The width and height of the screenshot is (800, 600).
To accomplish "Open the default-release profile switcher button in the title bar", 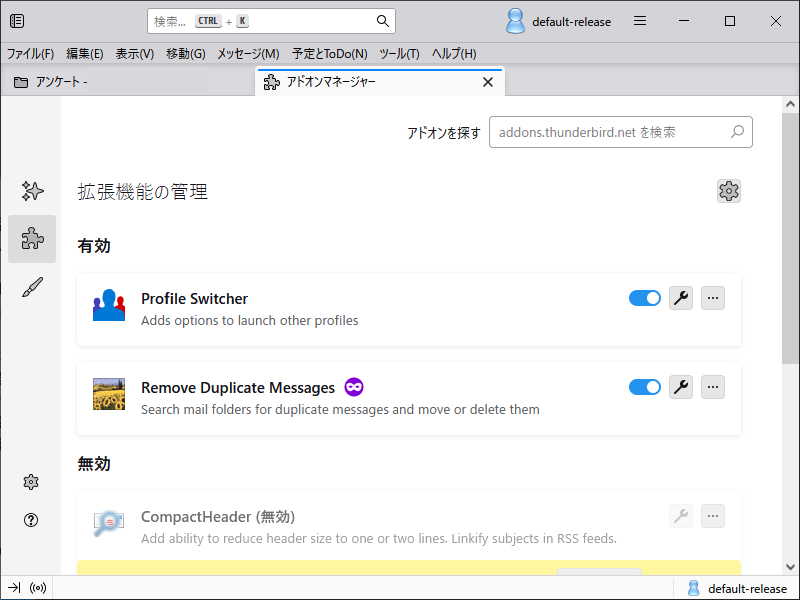I will pyautogui.click(x=558, y=21).
